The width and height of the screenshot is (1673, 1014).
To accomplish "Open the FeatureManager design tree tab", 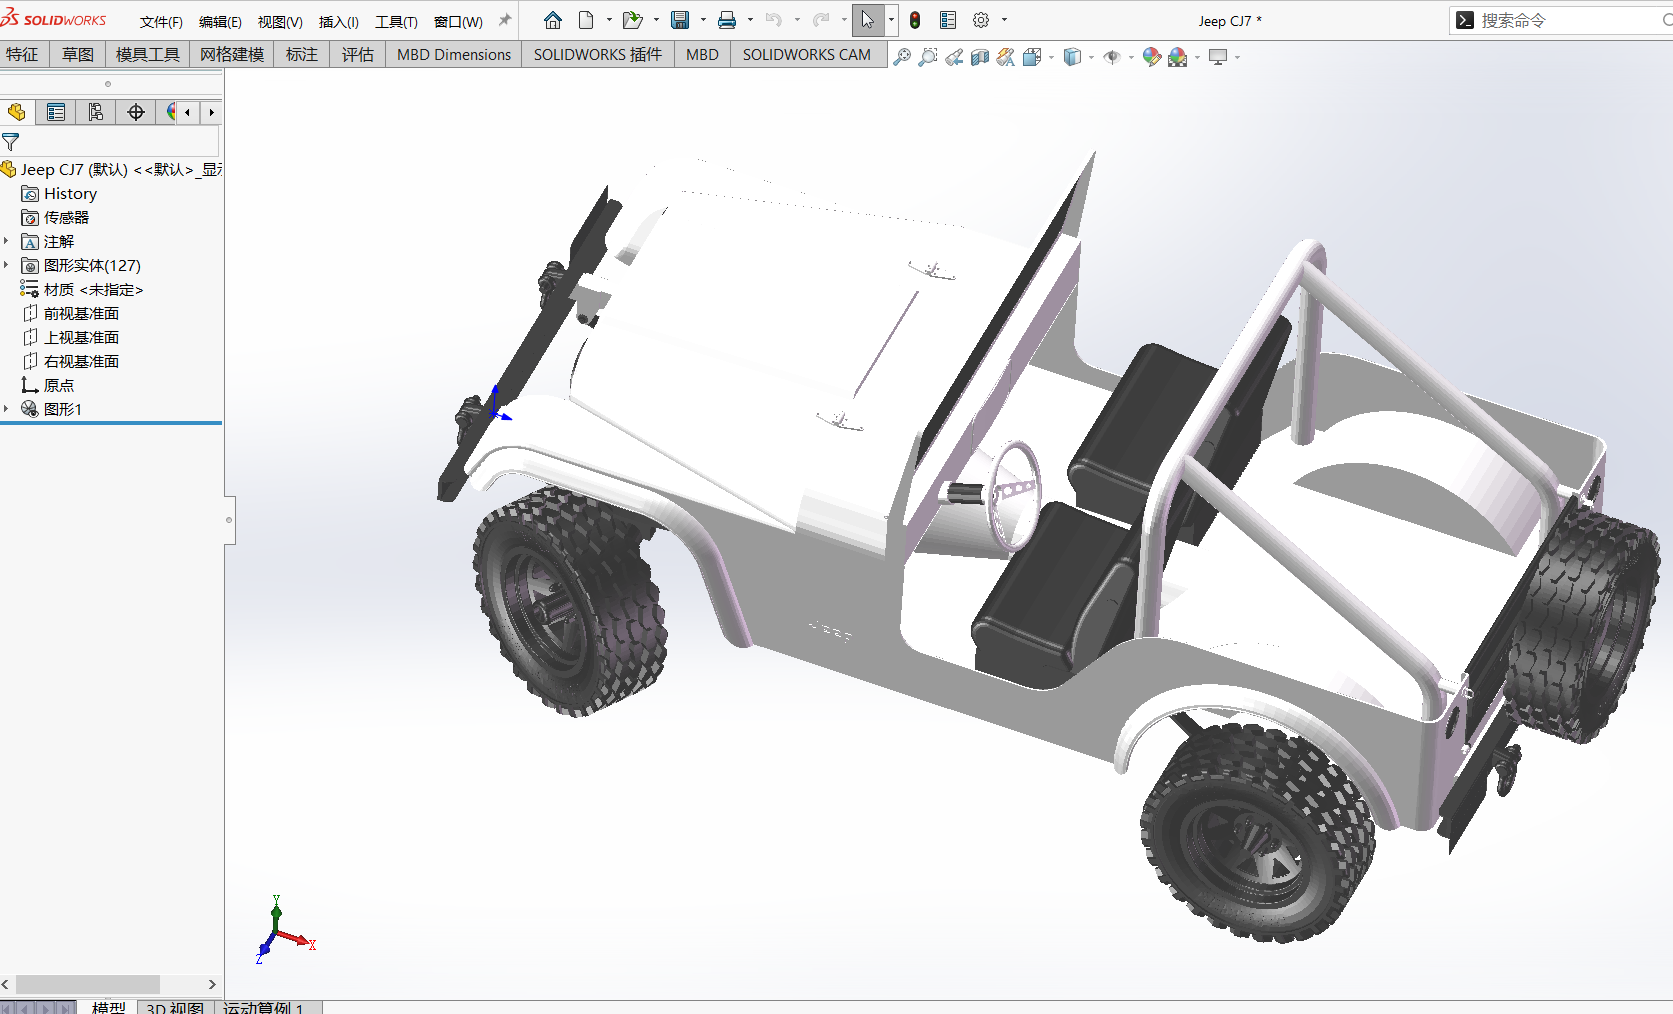I will coord(17,112).
